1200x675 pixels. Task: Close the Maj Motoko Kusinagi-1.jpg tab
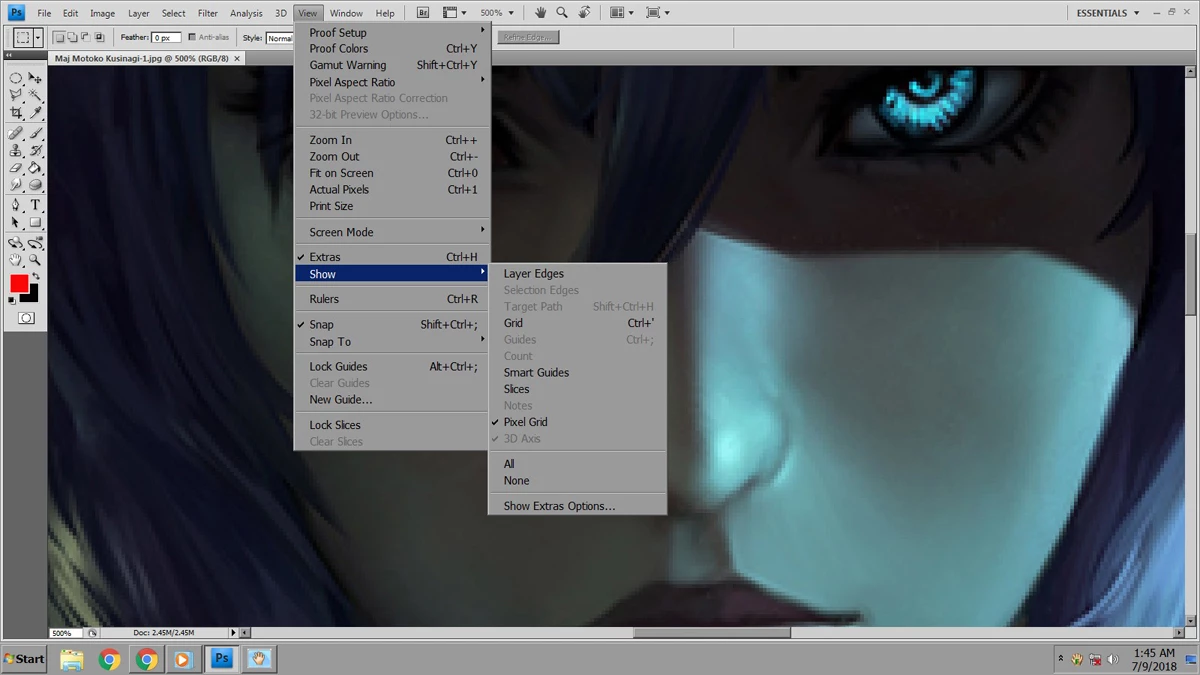238,58
